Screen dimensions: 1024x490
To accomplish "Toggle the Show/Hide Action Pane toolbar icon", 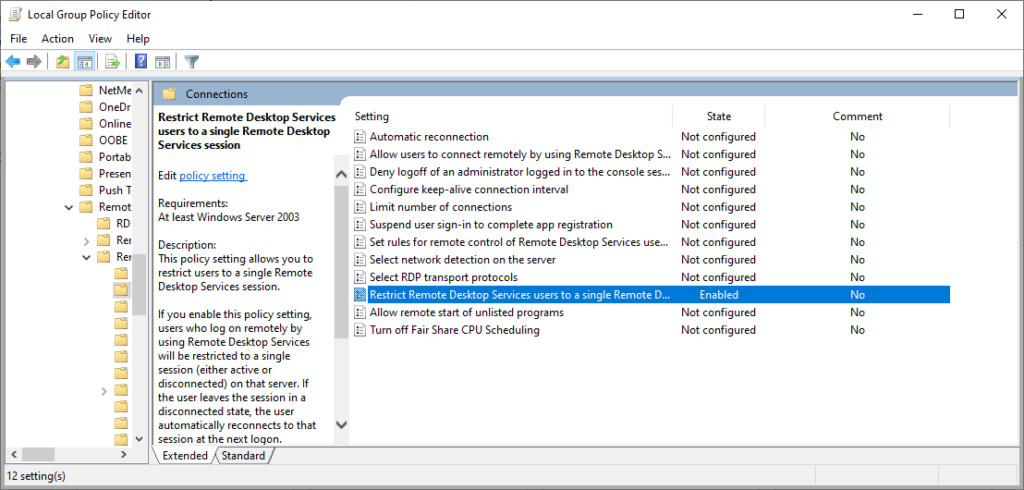I will tap(162, 62).
